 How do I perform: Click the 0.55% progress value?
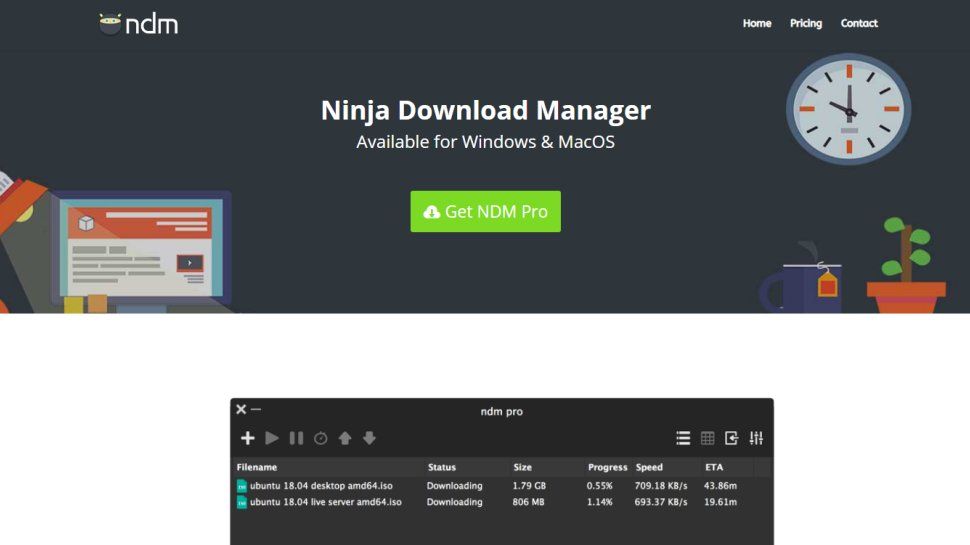(x=599, y=486)
